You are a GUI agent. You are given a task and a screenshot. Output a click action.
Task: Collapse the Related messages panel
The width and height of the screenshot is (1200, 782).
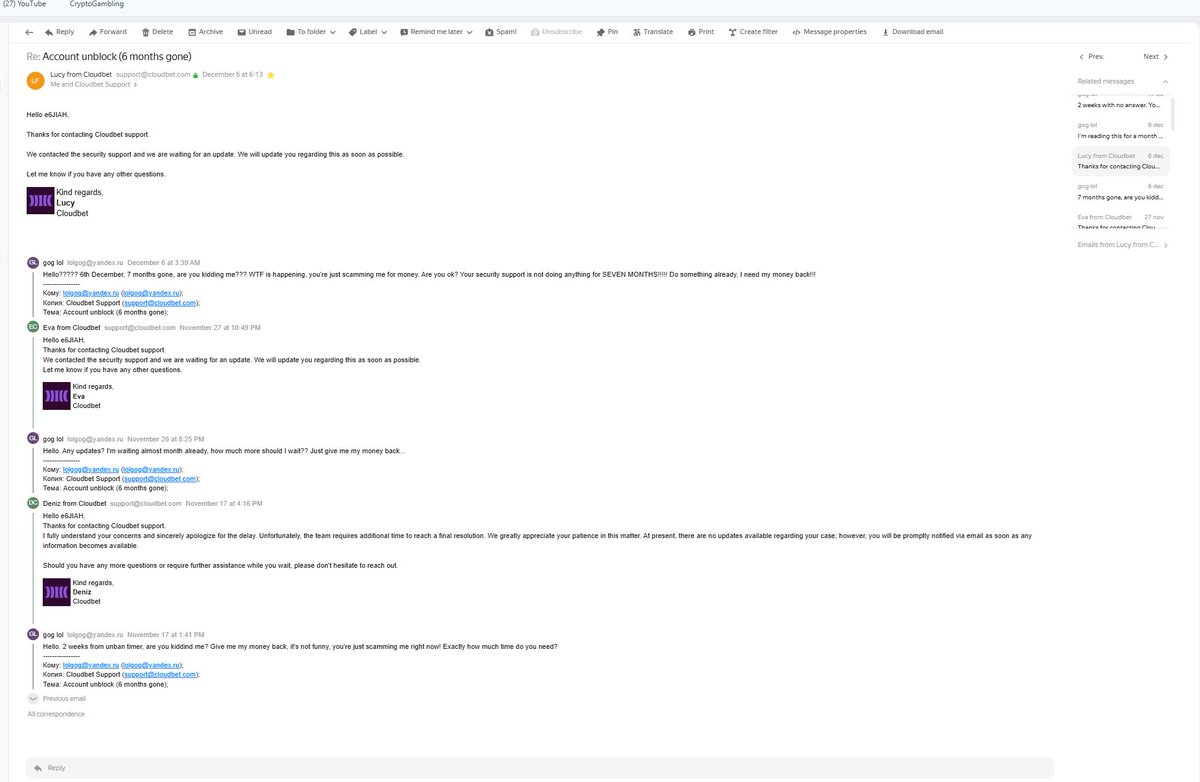(x=1165, y=81)
